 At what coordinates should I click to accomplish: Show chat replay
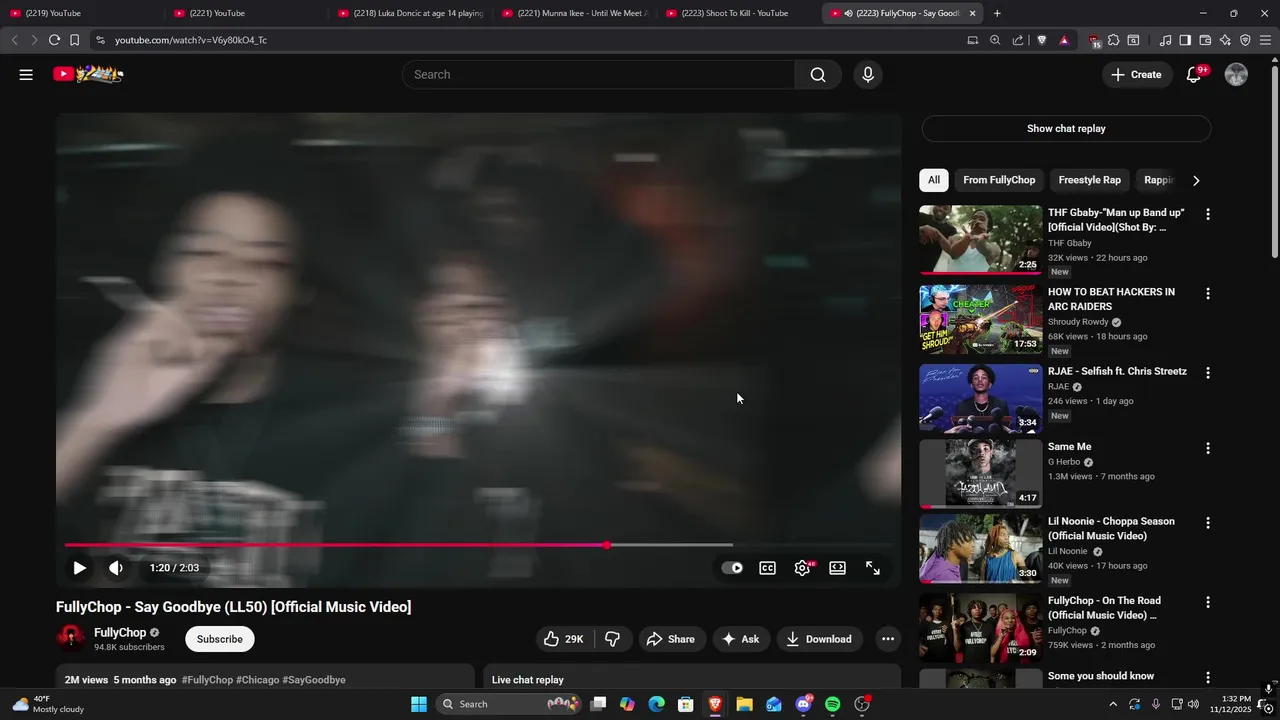pos(1066,128)
